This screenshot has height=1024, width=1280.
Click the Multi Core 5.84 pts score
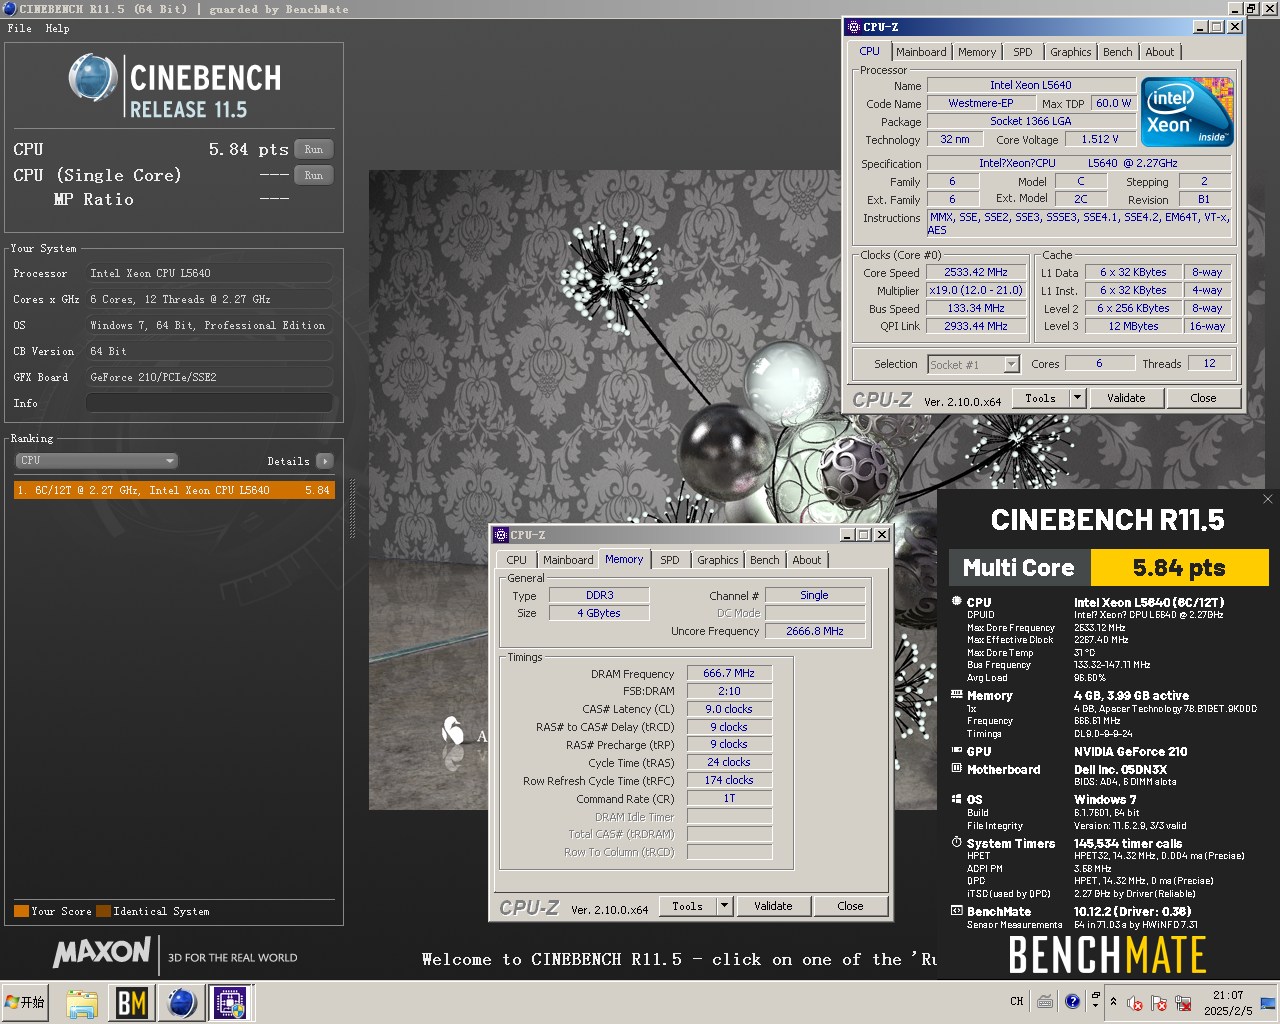(x=1179, y=568)
